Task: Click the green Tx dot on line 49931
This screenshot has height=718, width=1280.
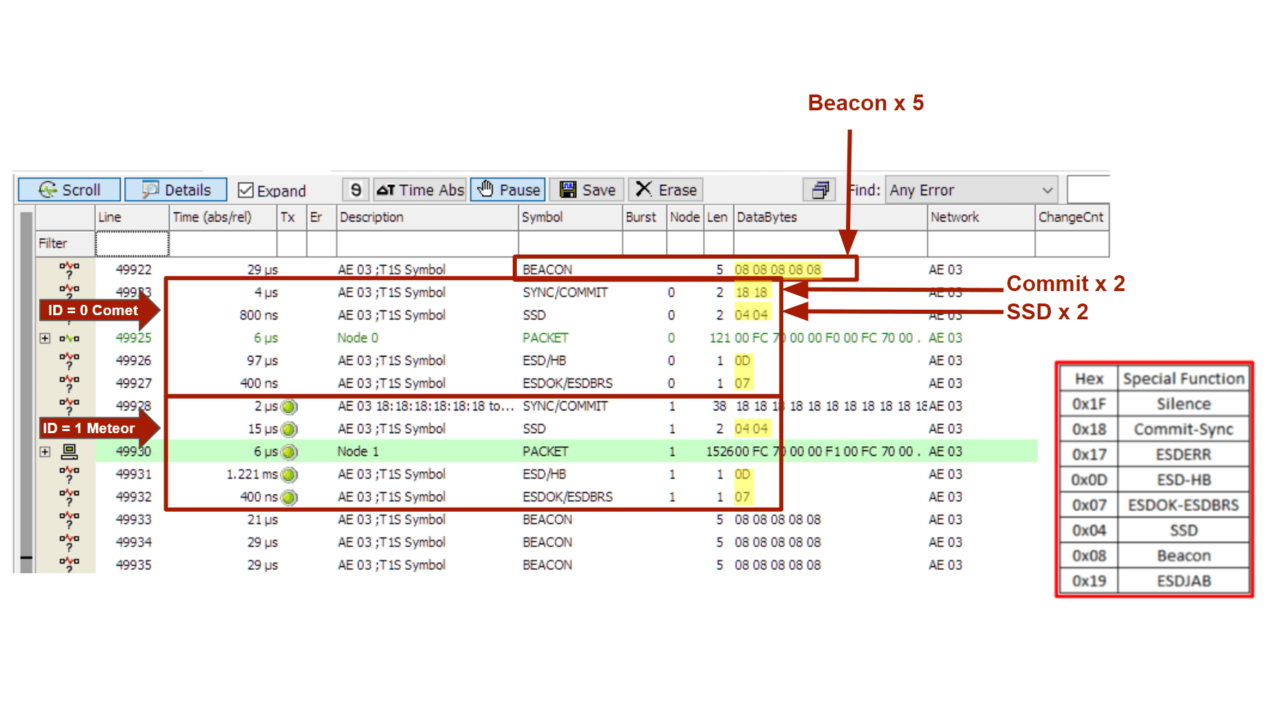Action: pos(289,474)
